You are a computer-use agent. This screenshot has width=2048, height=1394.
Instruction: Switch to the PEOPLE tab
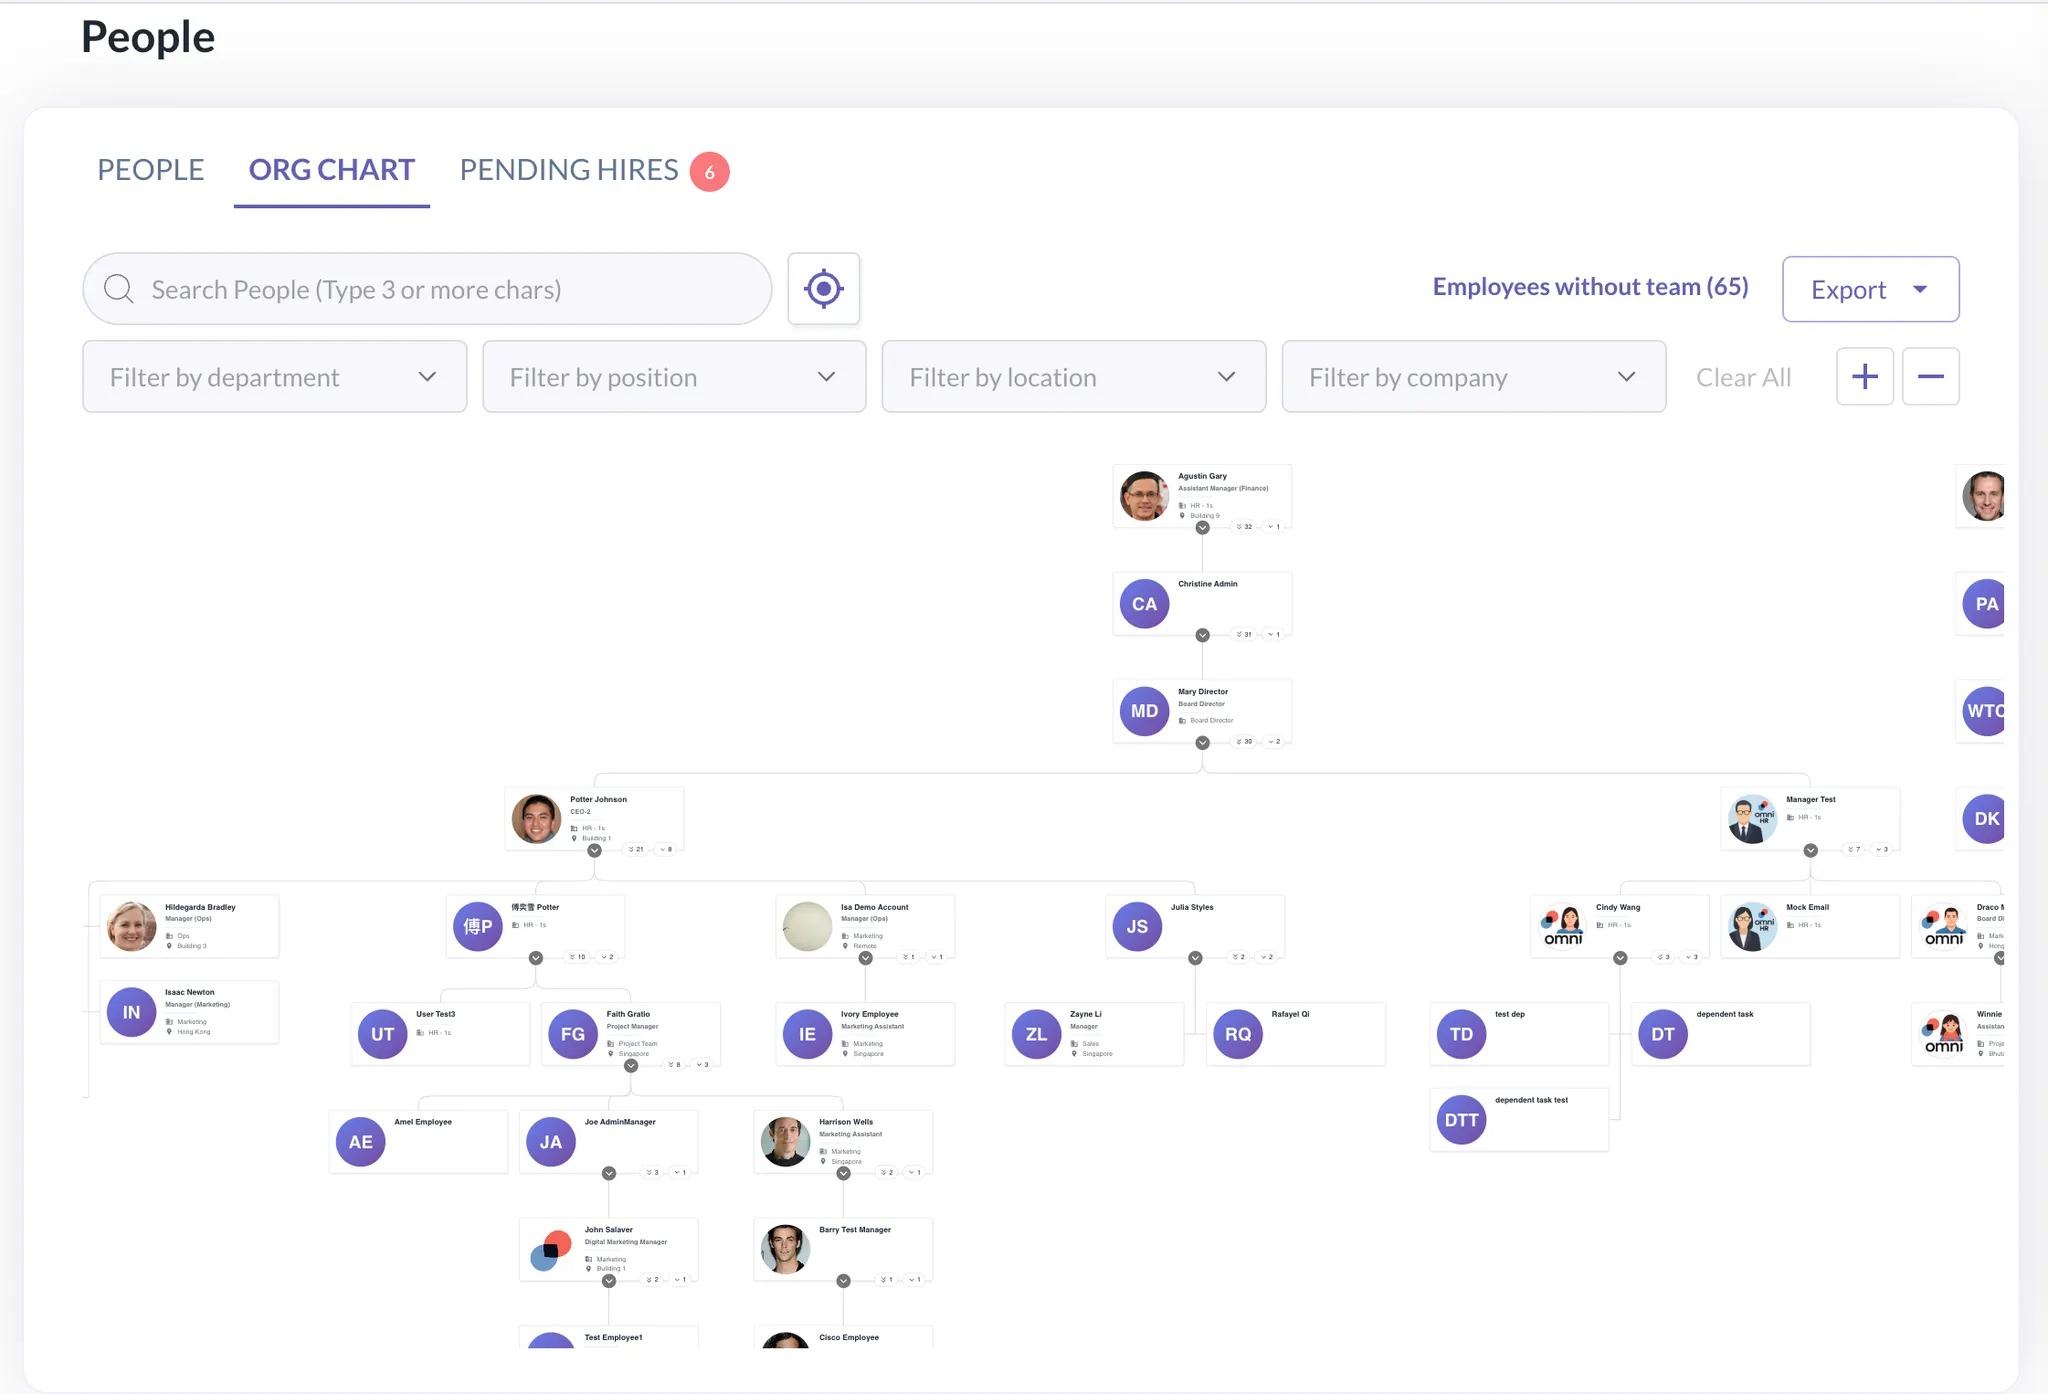[x=150, y=170]
